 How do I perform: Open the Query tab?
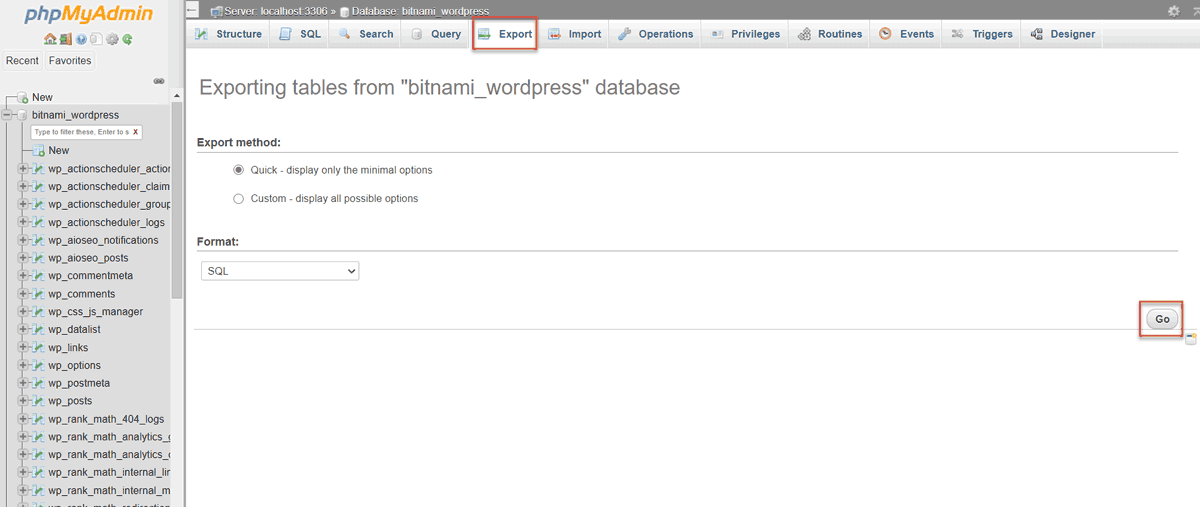[436, 34]
